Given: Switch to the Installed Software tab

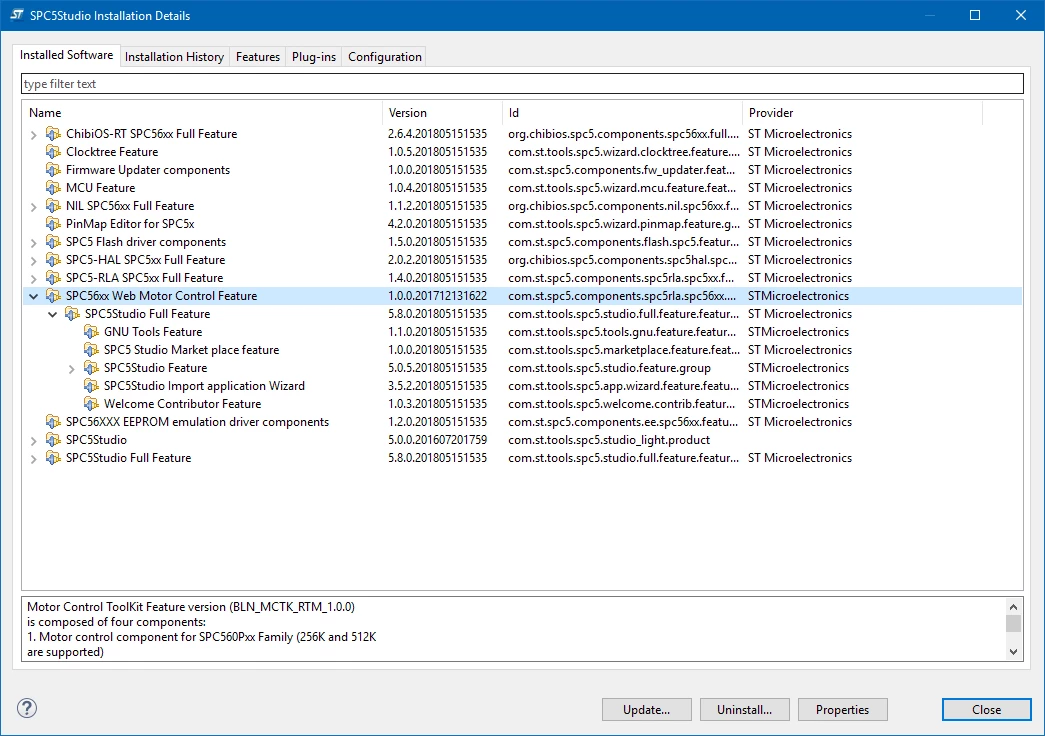Looking at the screenshot, I should 67,55.
